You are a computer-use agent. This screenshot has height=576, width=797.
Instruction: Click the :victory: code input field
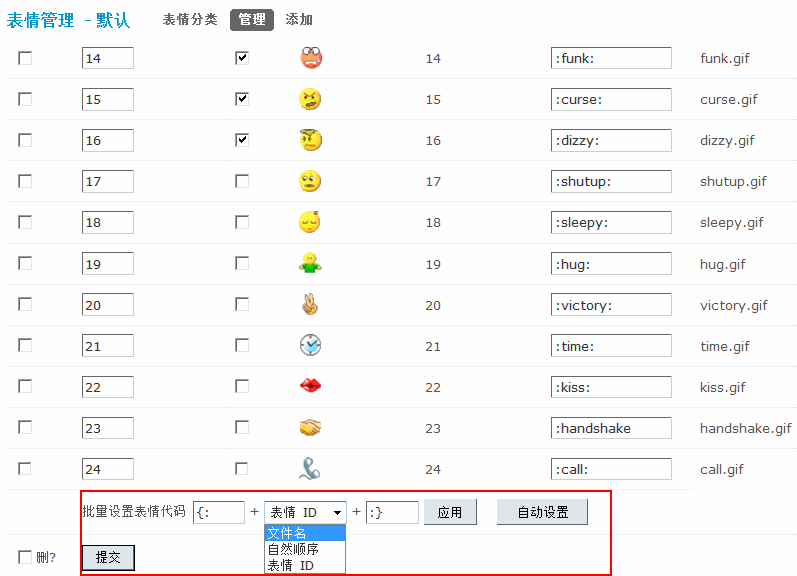(x=611, y=305)
